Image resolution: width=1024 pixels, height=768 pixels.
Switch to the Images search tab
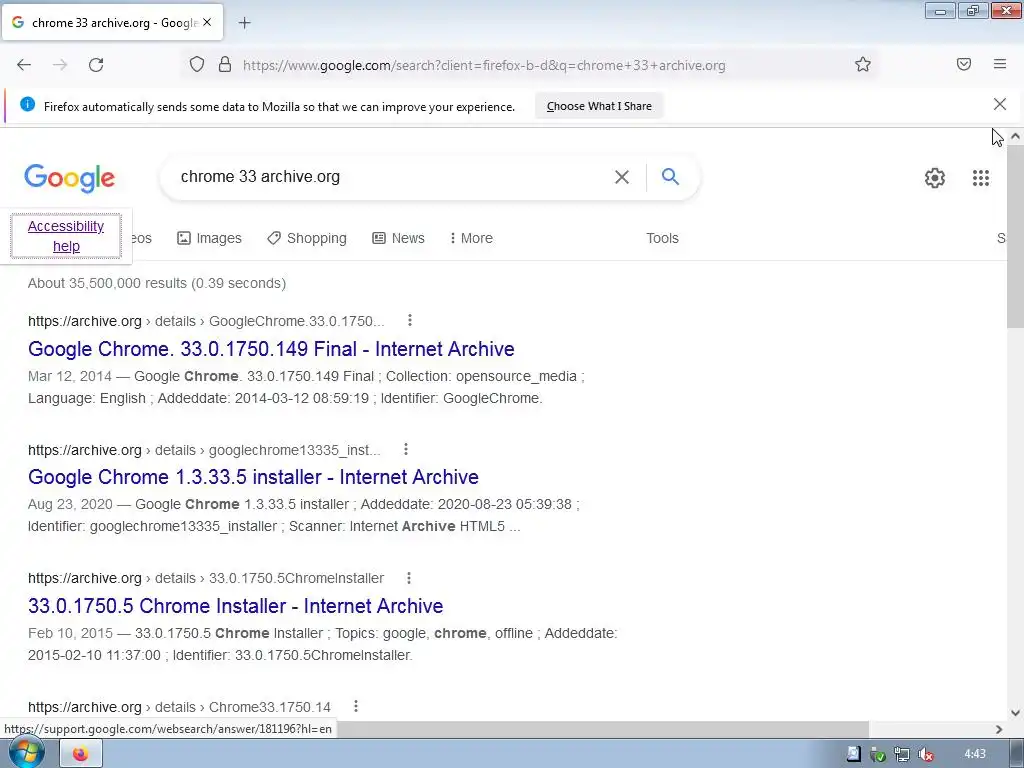[x=209, y=238]
